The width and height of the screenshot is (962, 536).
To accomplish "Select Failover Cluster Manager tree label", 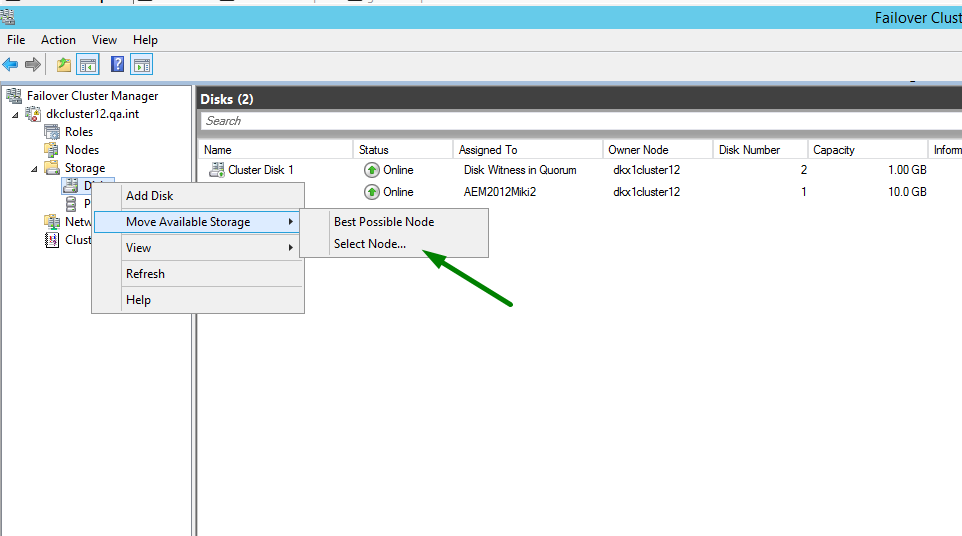I will (x=93, y=96).
